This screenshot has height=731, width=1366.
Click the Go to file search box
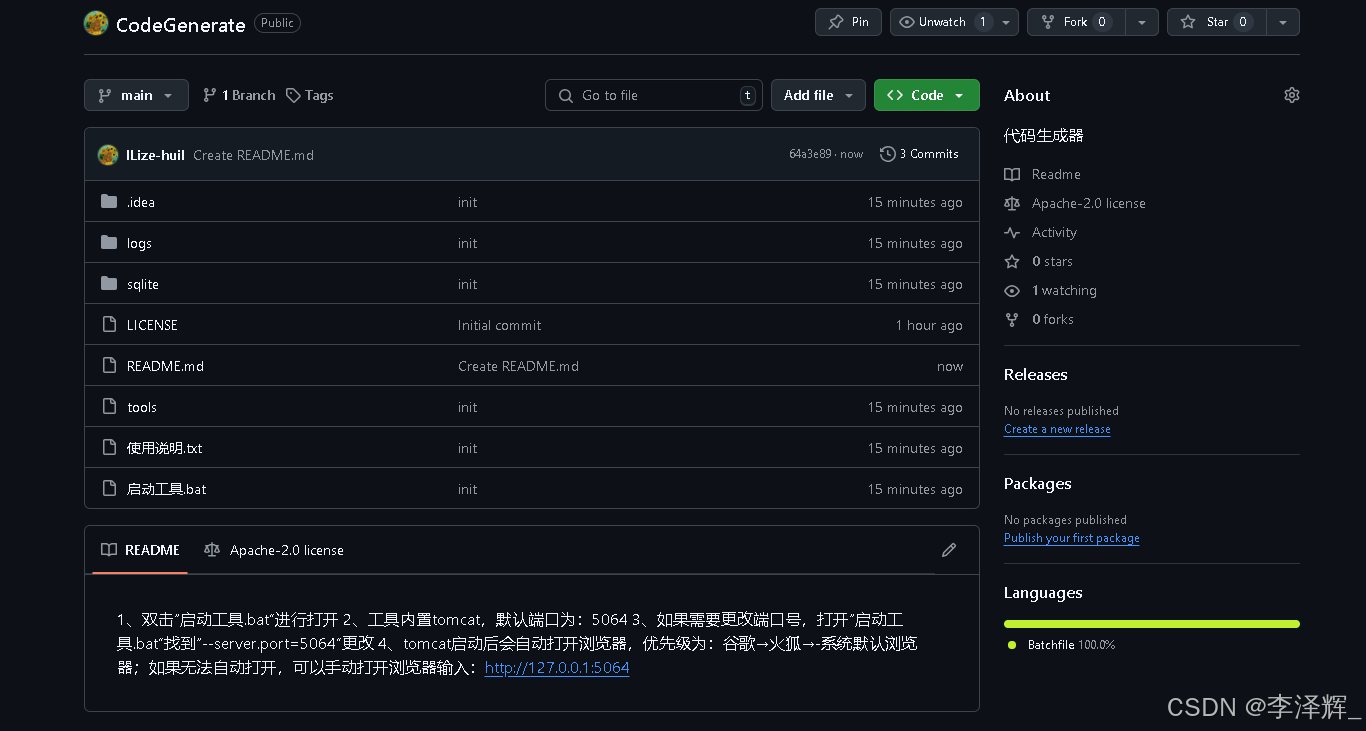pos(653,95)
